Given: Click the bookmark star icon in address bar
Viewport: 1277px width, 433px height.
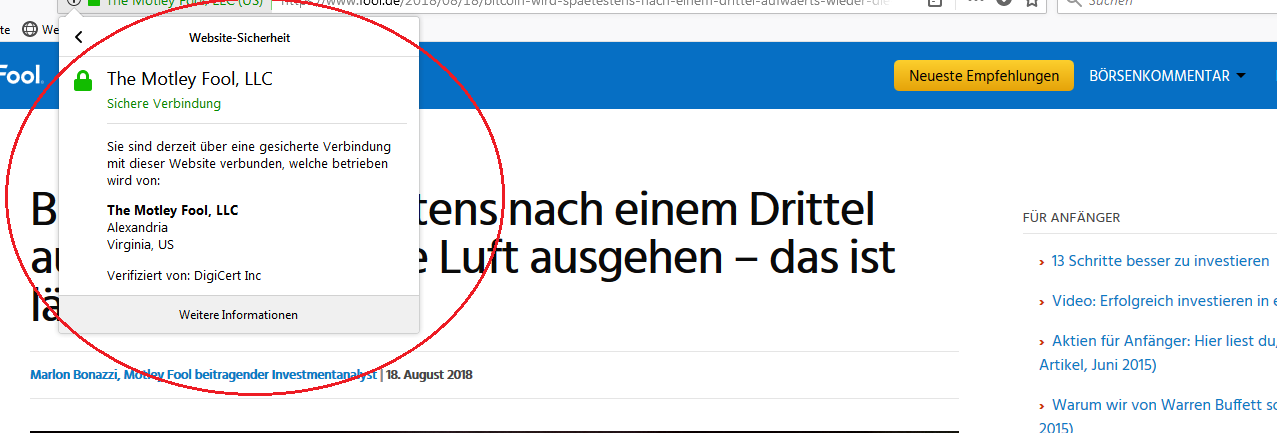Looking at the screenshot, I should point(1031,3).
